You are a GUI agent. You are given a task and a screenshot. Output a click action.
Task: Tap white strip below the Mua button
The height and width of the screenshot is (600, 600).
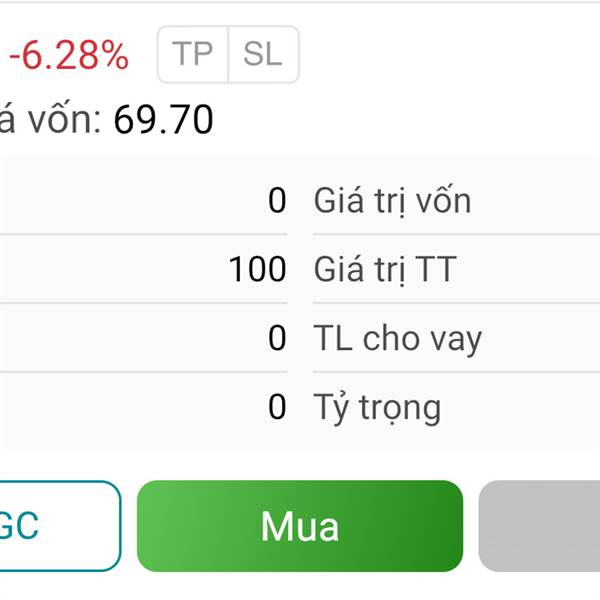point(300,587)
